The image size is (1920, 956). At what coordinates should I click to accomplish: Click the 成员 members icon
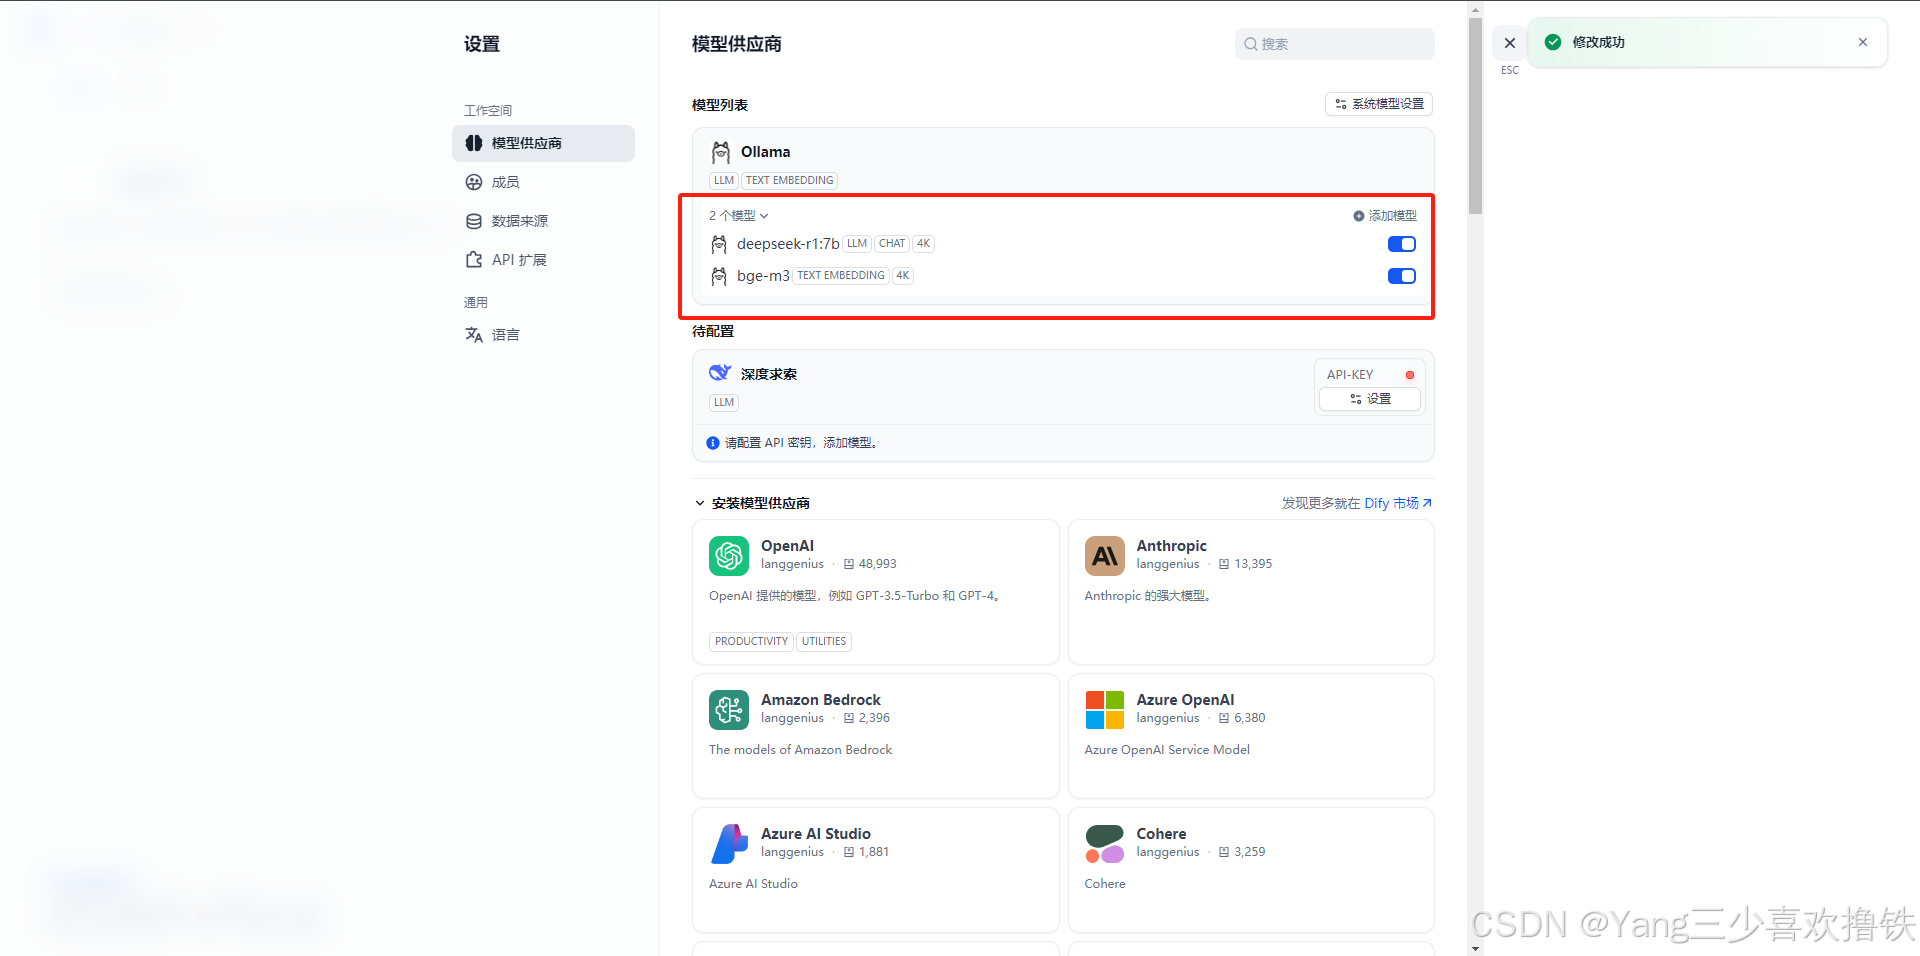[x=474, y=182]
